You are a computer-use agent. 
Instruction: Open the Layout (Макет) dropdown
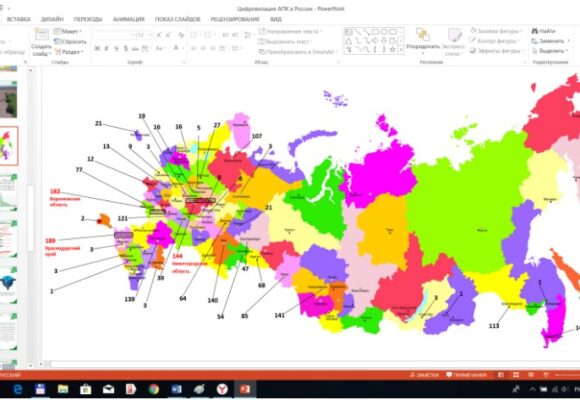(x=68, y=31)
